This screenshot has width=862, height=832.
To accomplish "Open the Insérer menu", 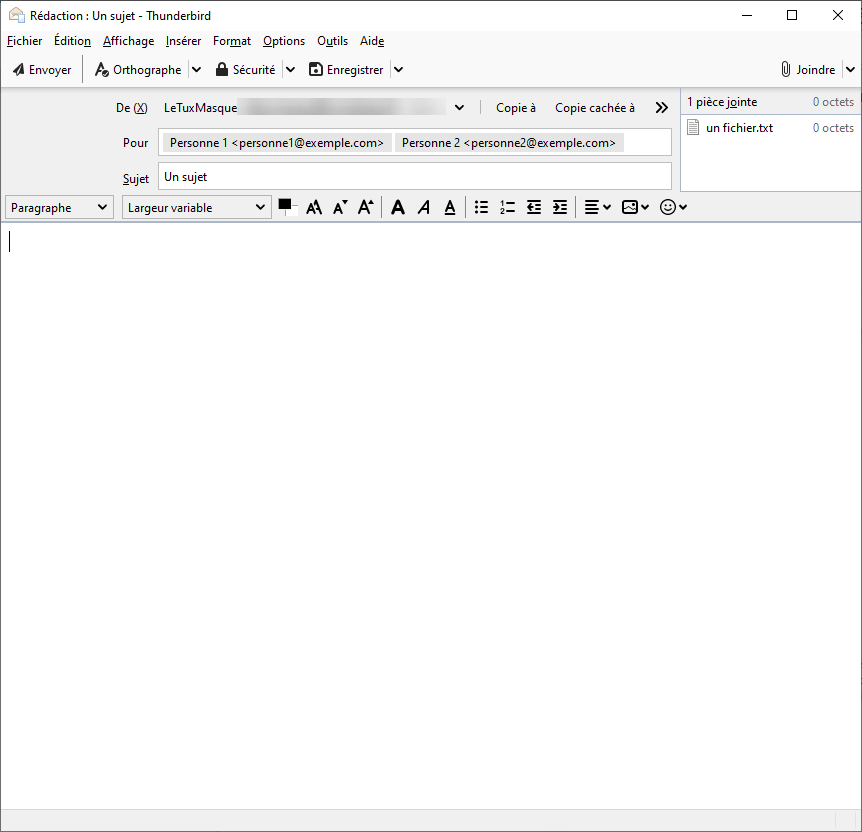I will point(183,41).
